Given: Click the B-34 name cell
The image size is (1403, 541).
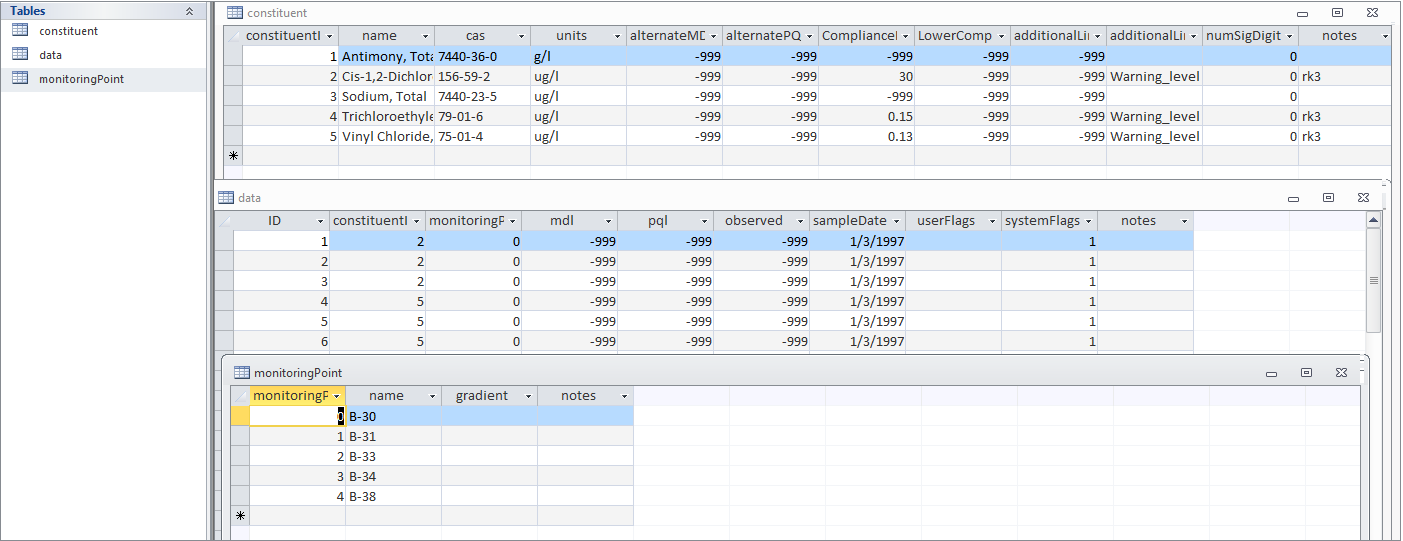Looking at the screenshot, I should [393, 476].
